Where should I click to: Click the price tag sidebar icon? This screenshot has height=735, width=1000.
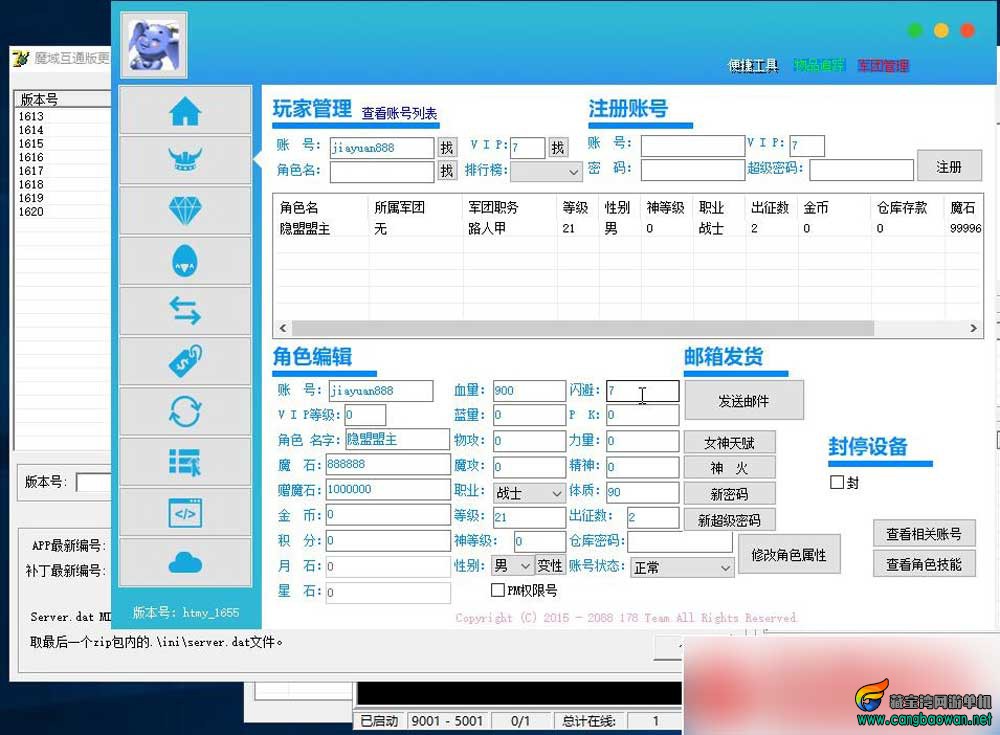(185, 362)
